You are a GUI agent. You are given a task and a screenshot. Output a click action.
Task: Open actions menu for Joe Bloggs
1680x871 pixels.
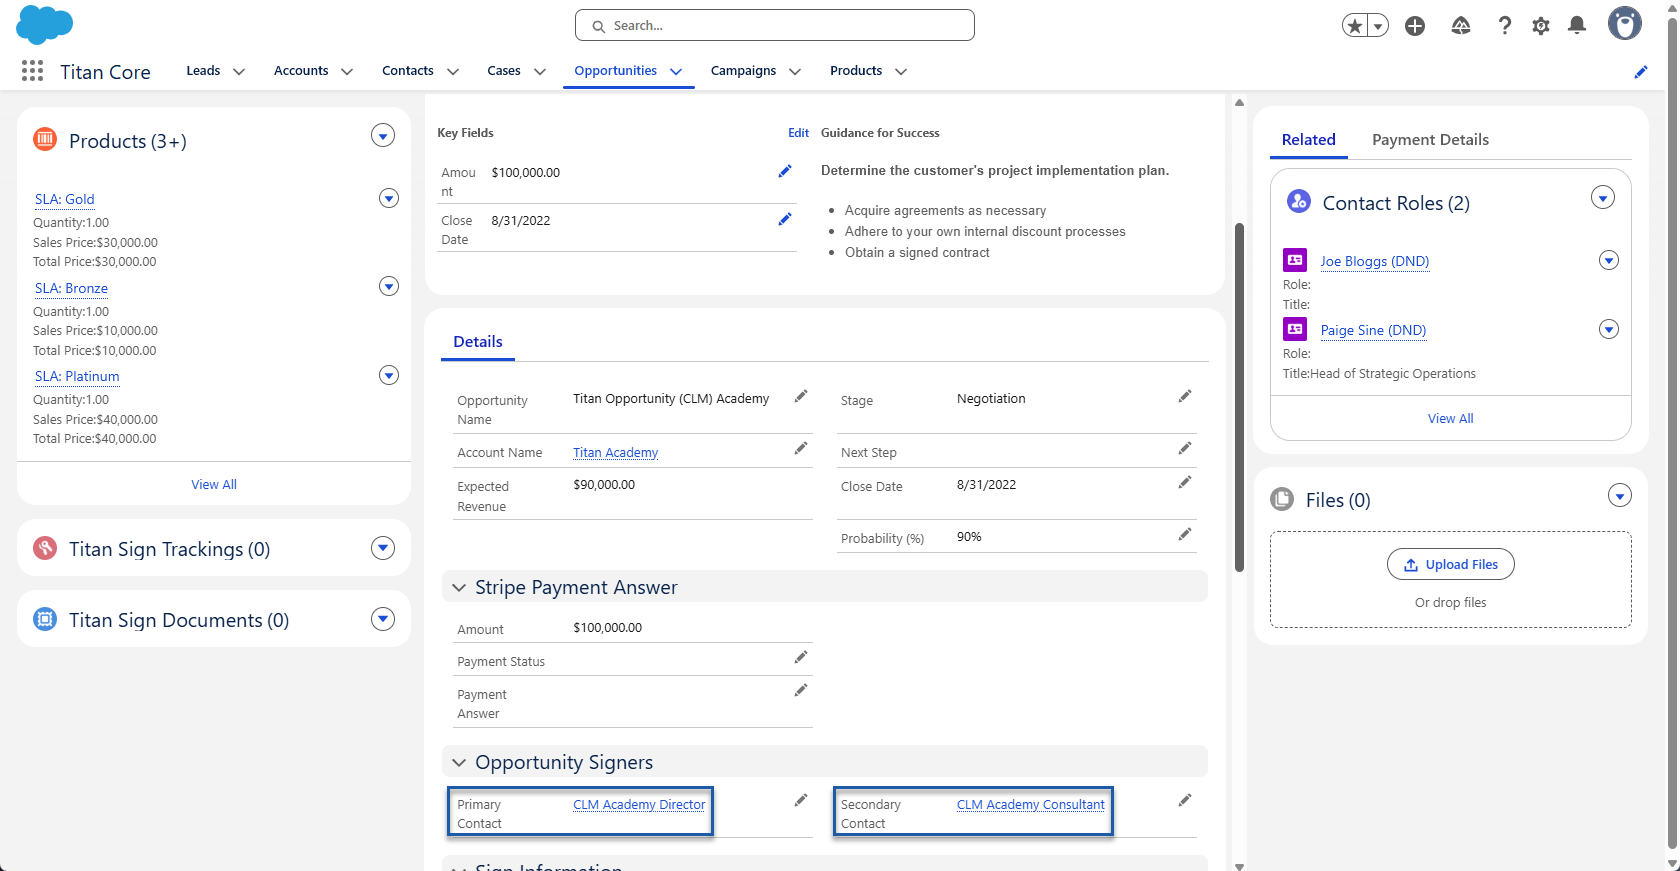[x=1608, y=261]
